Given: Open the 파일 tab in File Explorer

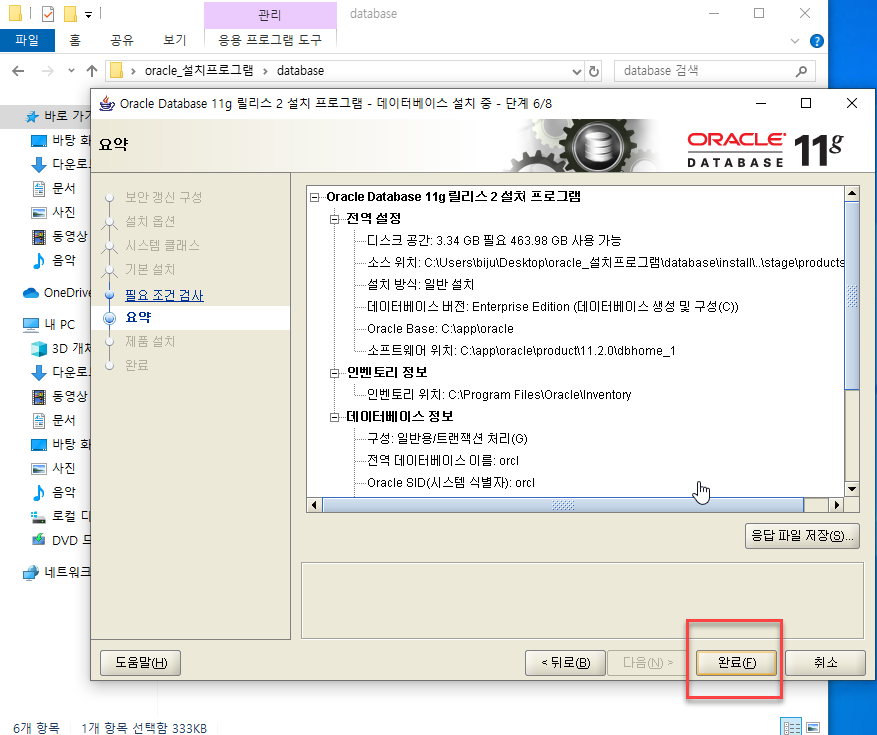Looking at the screenshot, I should [27, 40].
